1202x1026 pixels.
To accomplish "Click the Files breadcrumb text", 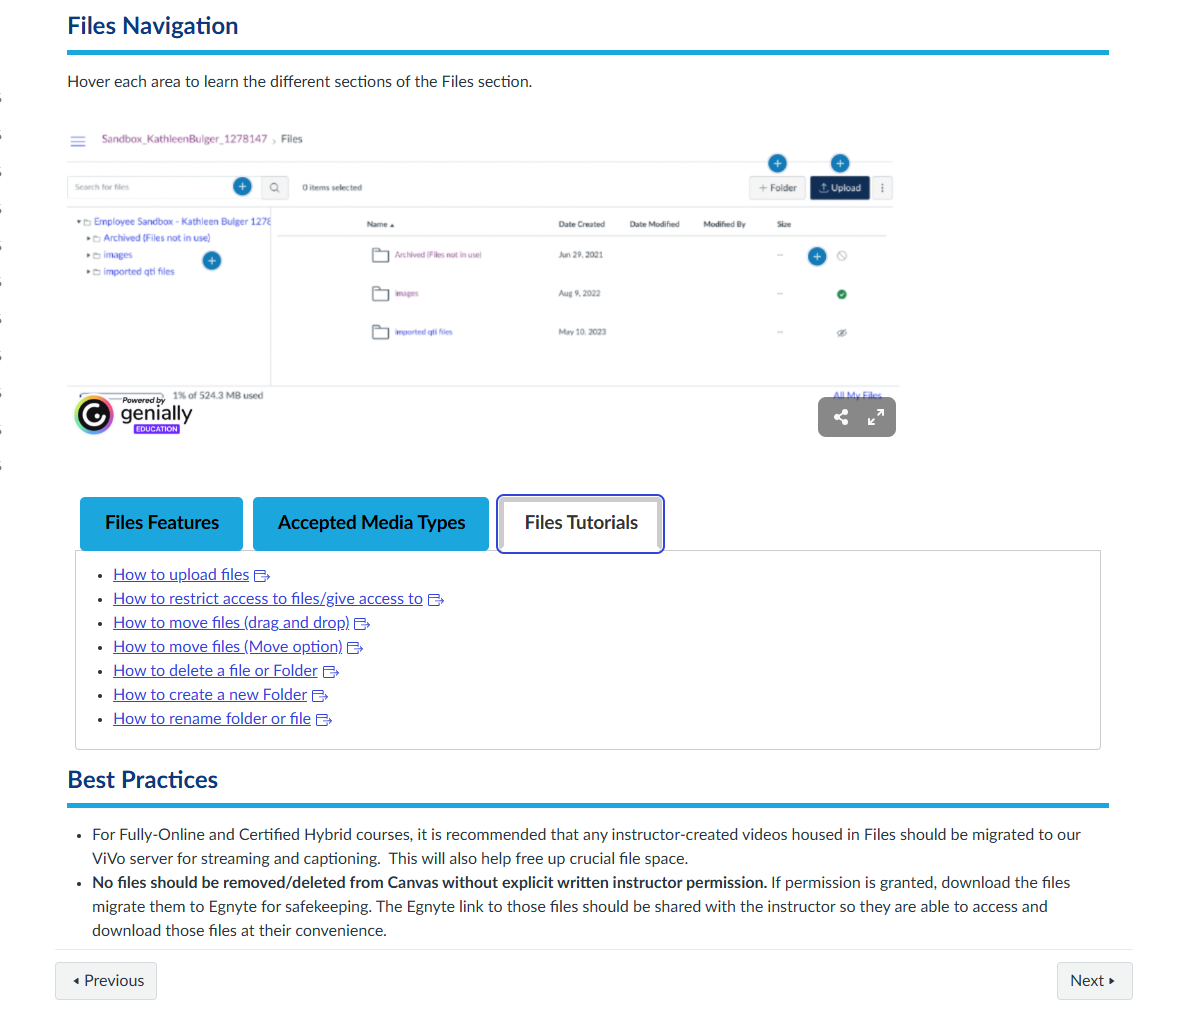I will [292, 139].
